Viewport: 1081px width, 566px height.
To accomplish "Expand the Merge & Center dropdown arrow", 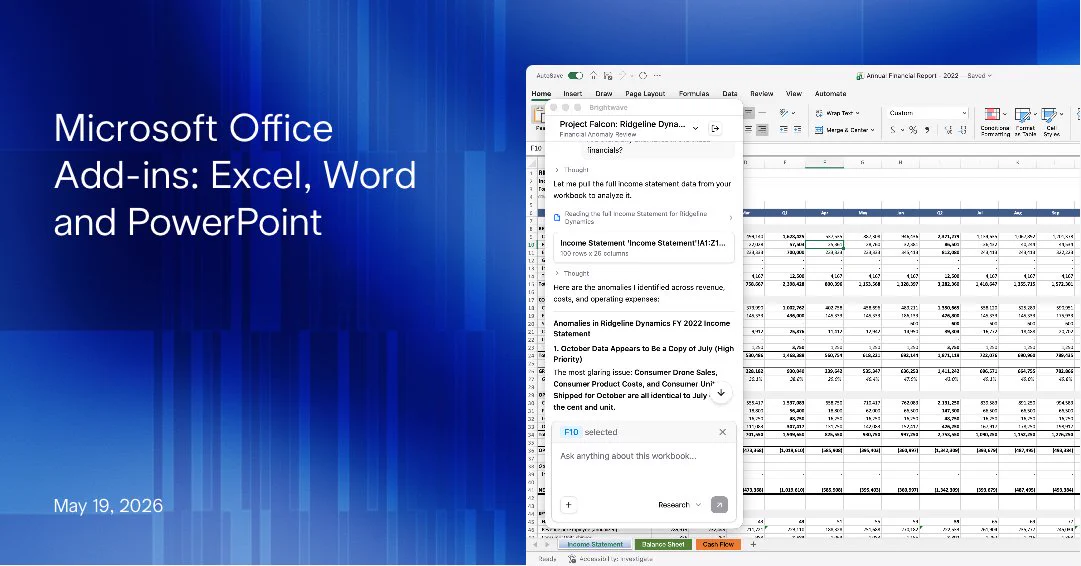I will 873,130.
